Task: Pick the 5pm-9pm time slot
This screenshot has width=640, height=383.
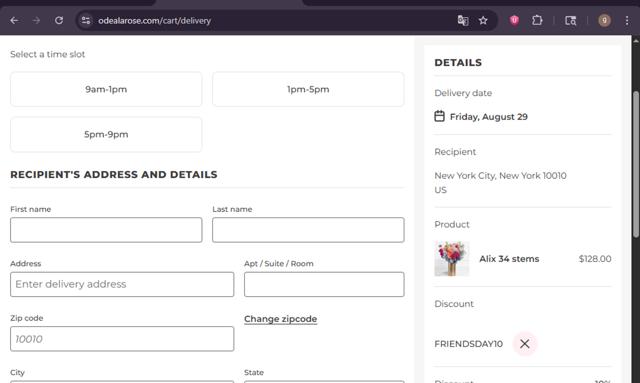Action: pyautogui.click(x=106, y=134)
